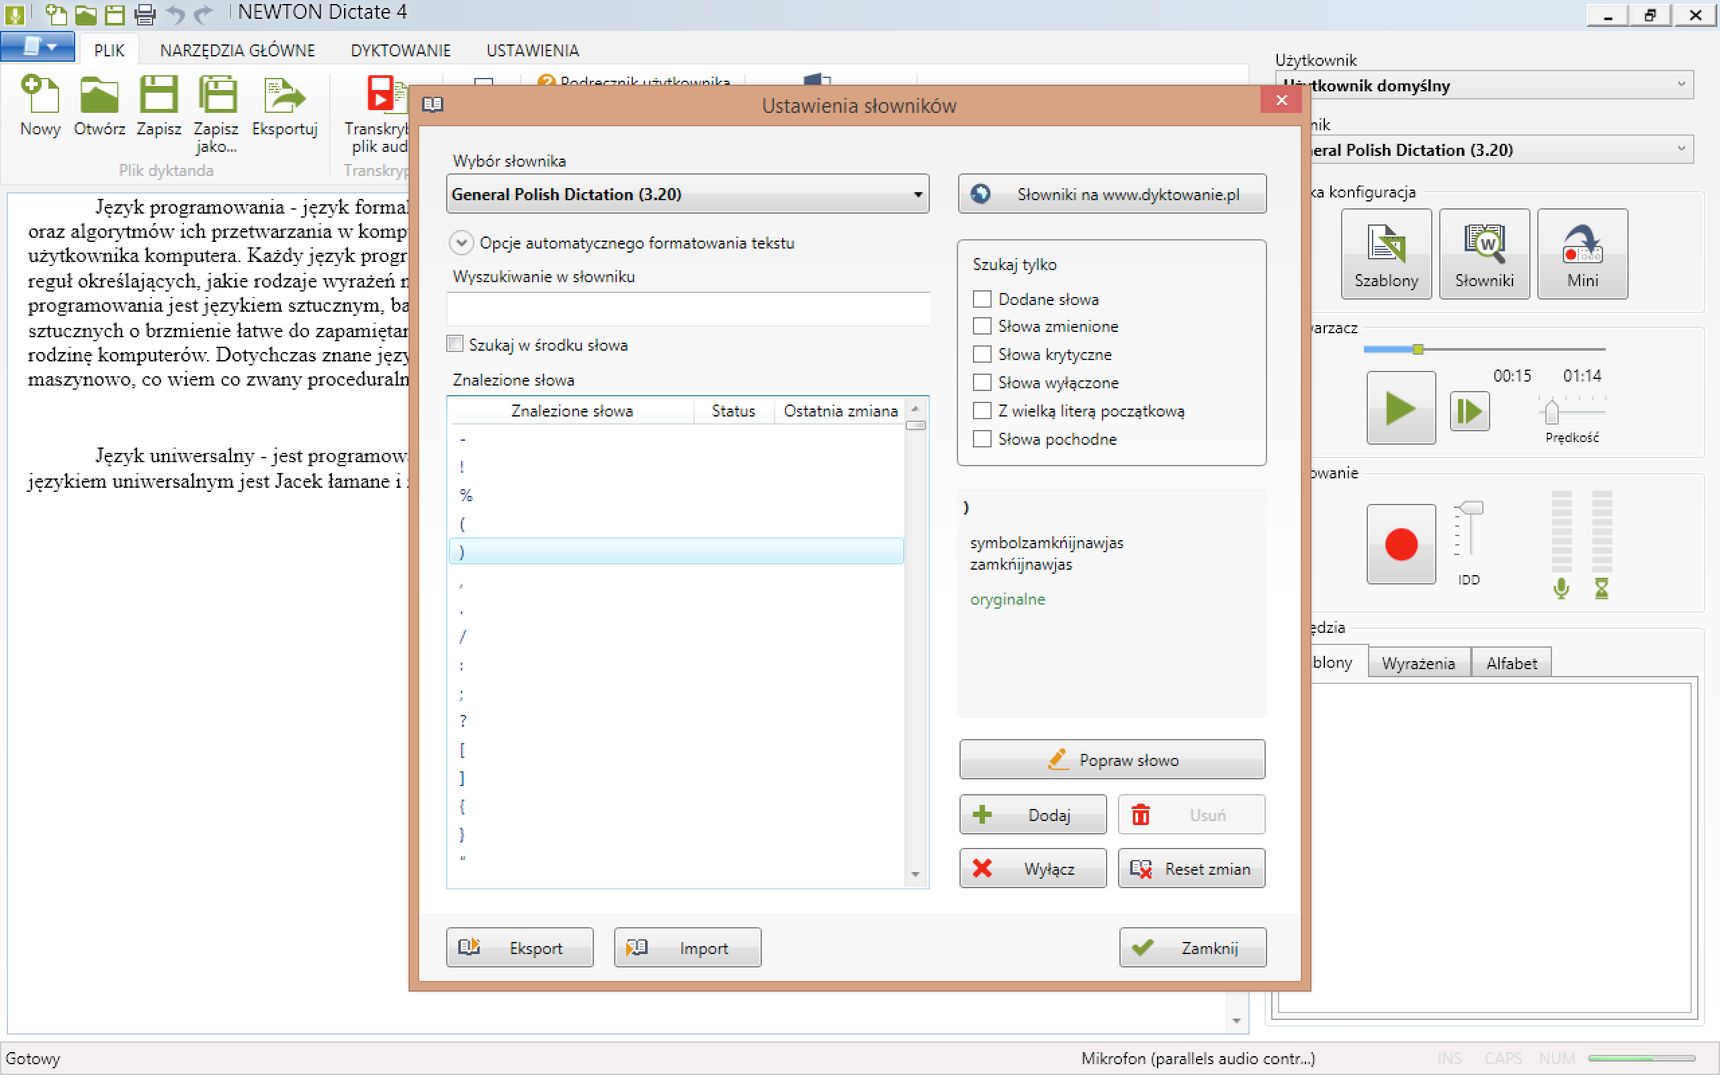Tick the Słowa wyłączone checkbox
Screen dimensions: 1720x1075
(x=982, y=382)
